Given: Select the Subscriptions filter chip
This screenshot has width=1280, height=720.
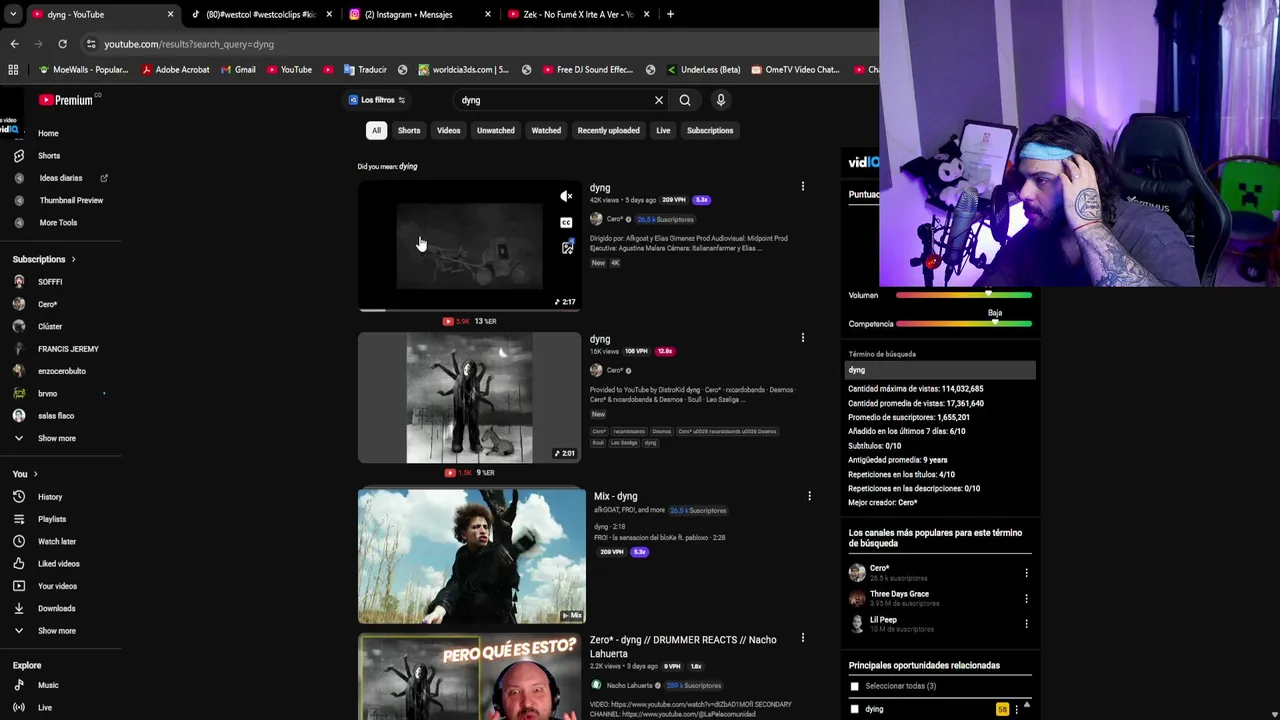Looking at the screenshot, I should coord(710,130).
